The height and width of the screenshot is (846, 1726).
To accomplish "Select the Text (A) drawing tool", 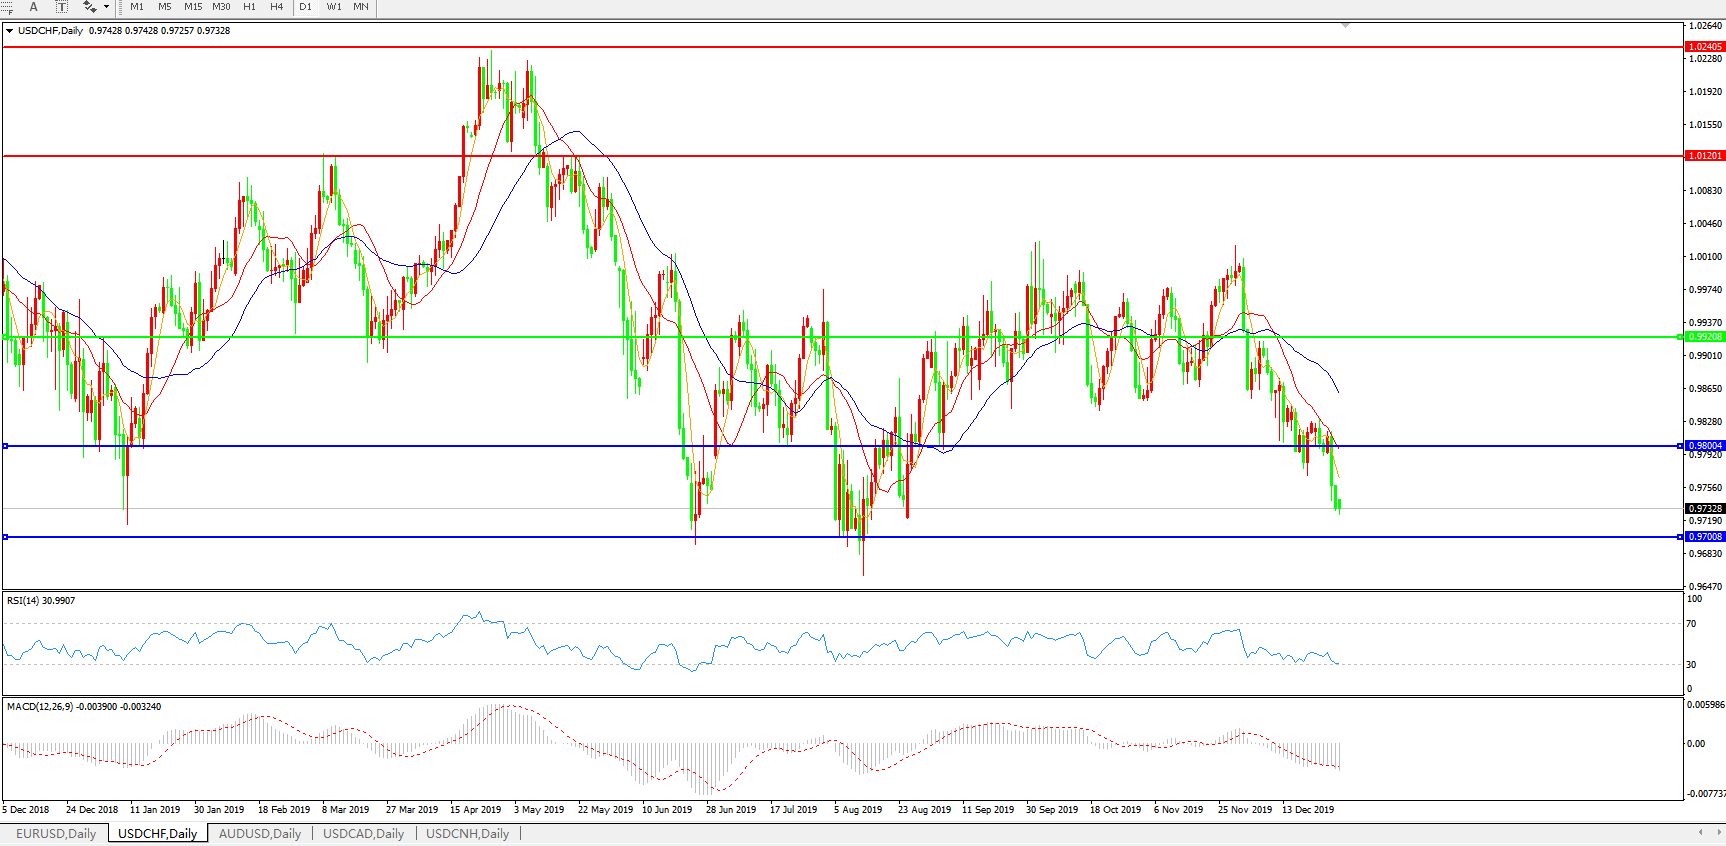I will click(33, 7).
